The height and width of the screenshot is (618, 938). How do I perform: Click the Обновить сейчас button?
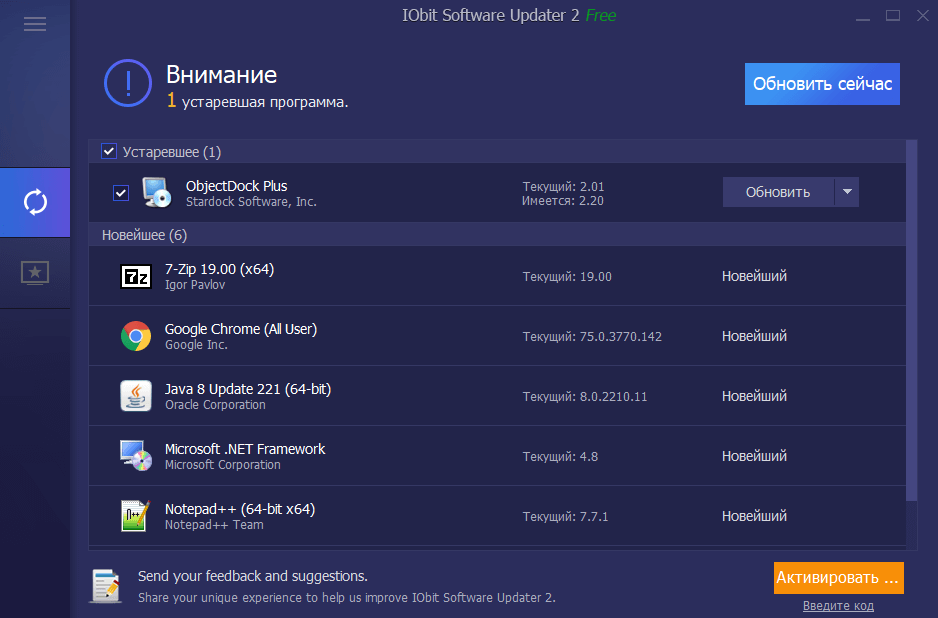[x=822, y=84]
